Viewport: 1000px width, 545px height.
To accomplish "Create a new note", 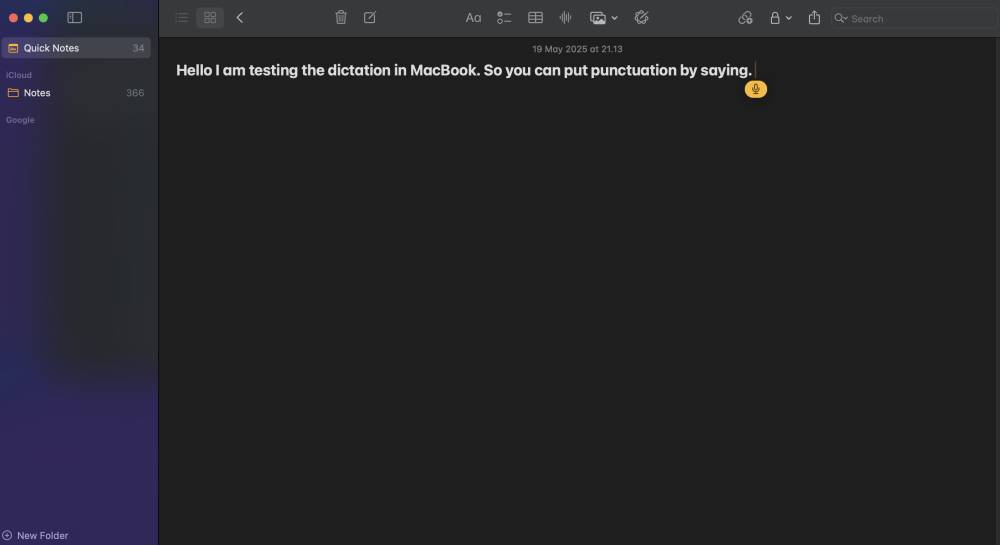I will point(370,18).
